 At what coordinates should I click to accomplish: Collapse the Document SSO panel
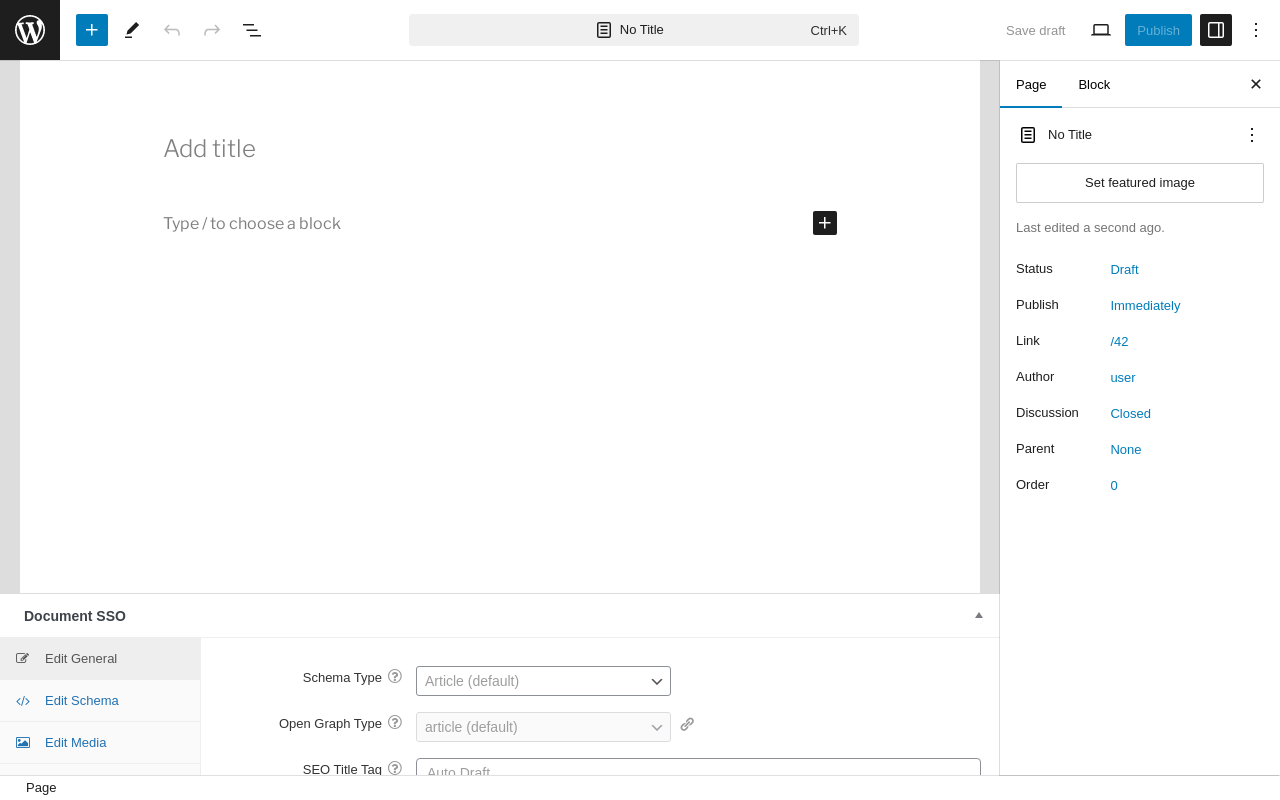pos(979,615)
